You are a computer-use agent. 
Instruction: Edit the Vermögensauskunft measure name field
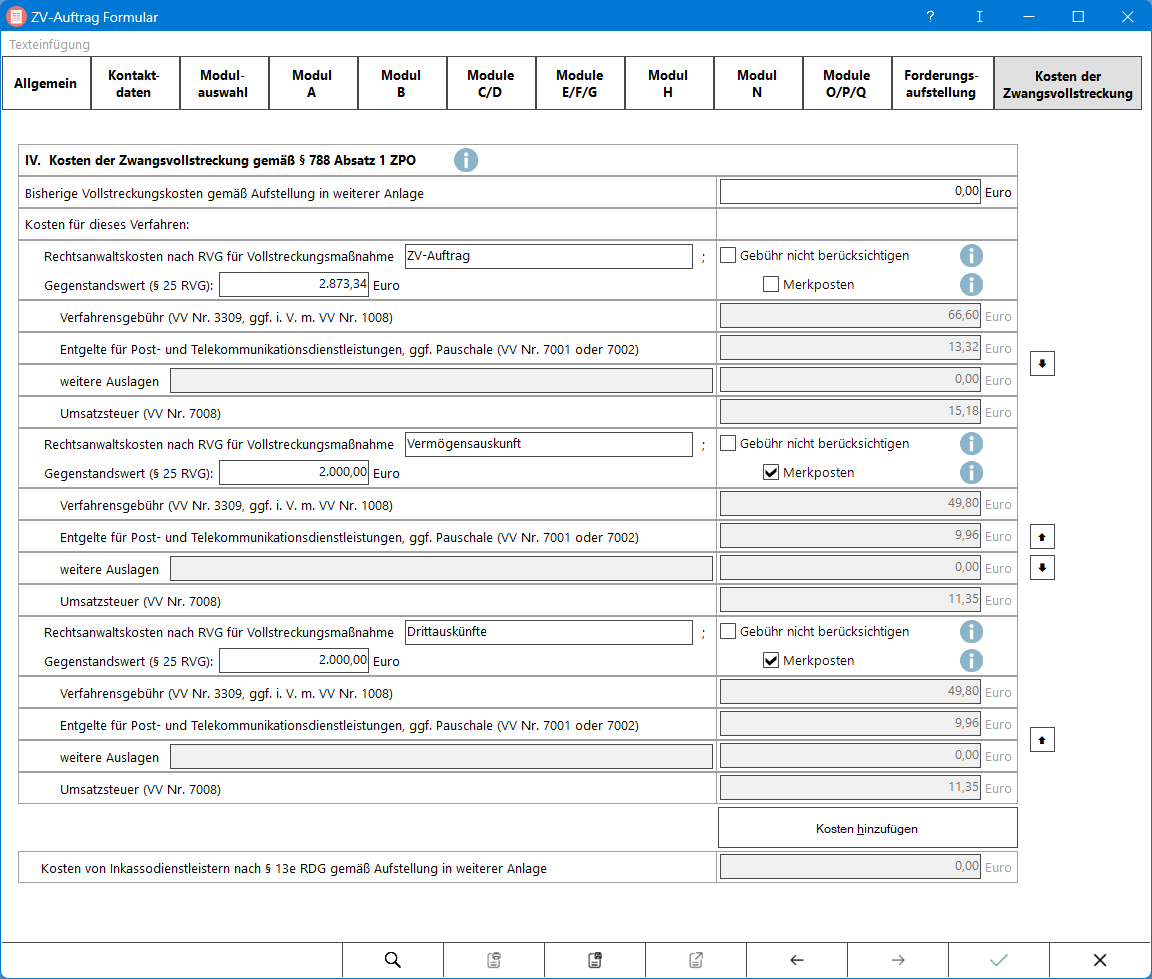(548, 444)
